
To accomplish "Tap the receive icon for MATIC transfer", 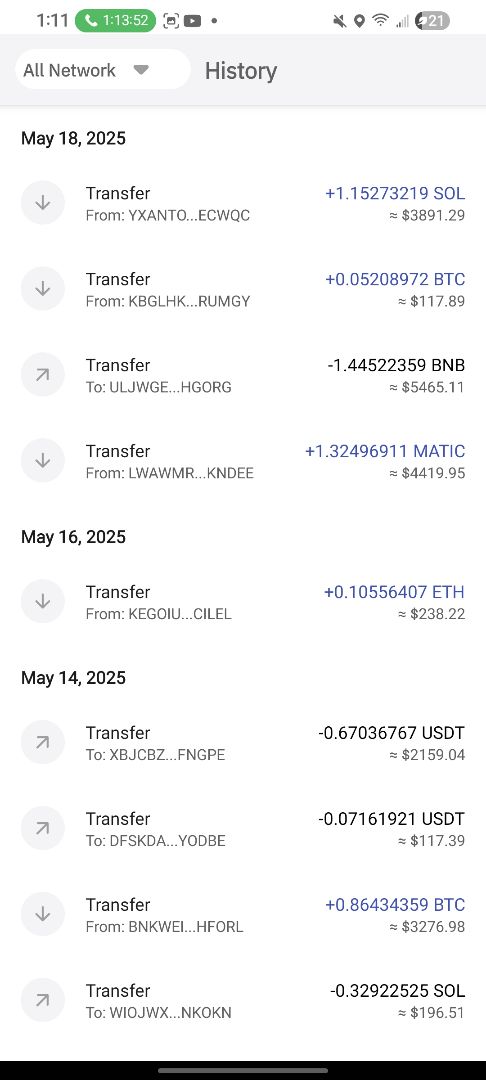I will (43, 461).
